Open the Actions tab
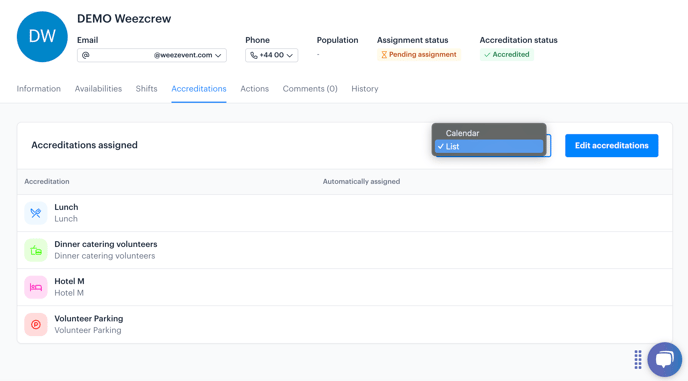This screenshot has width=688, height=381. (254, 89)
